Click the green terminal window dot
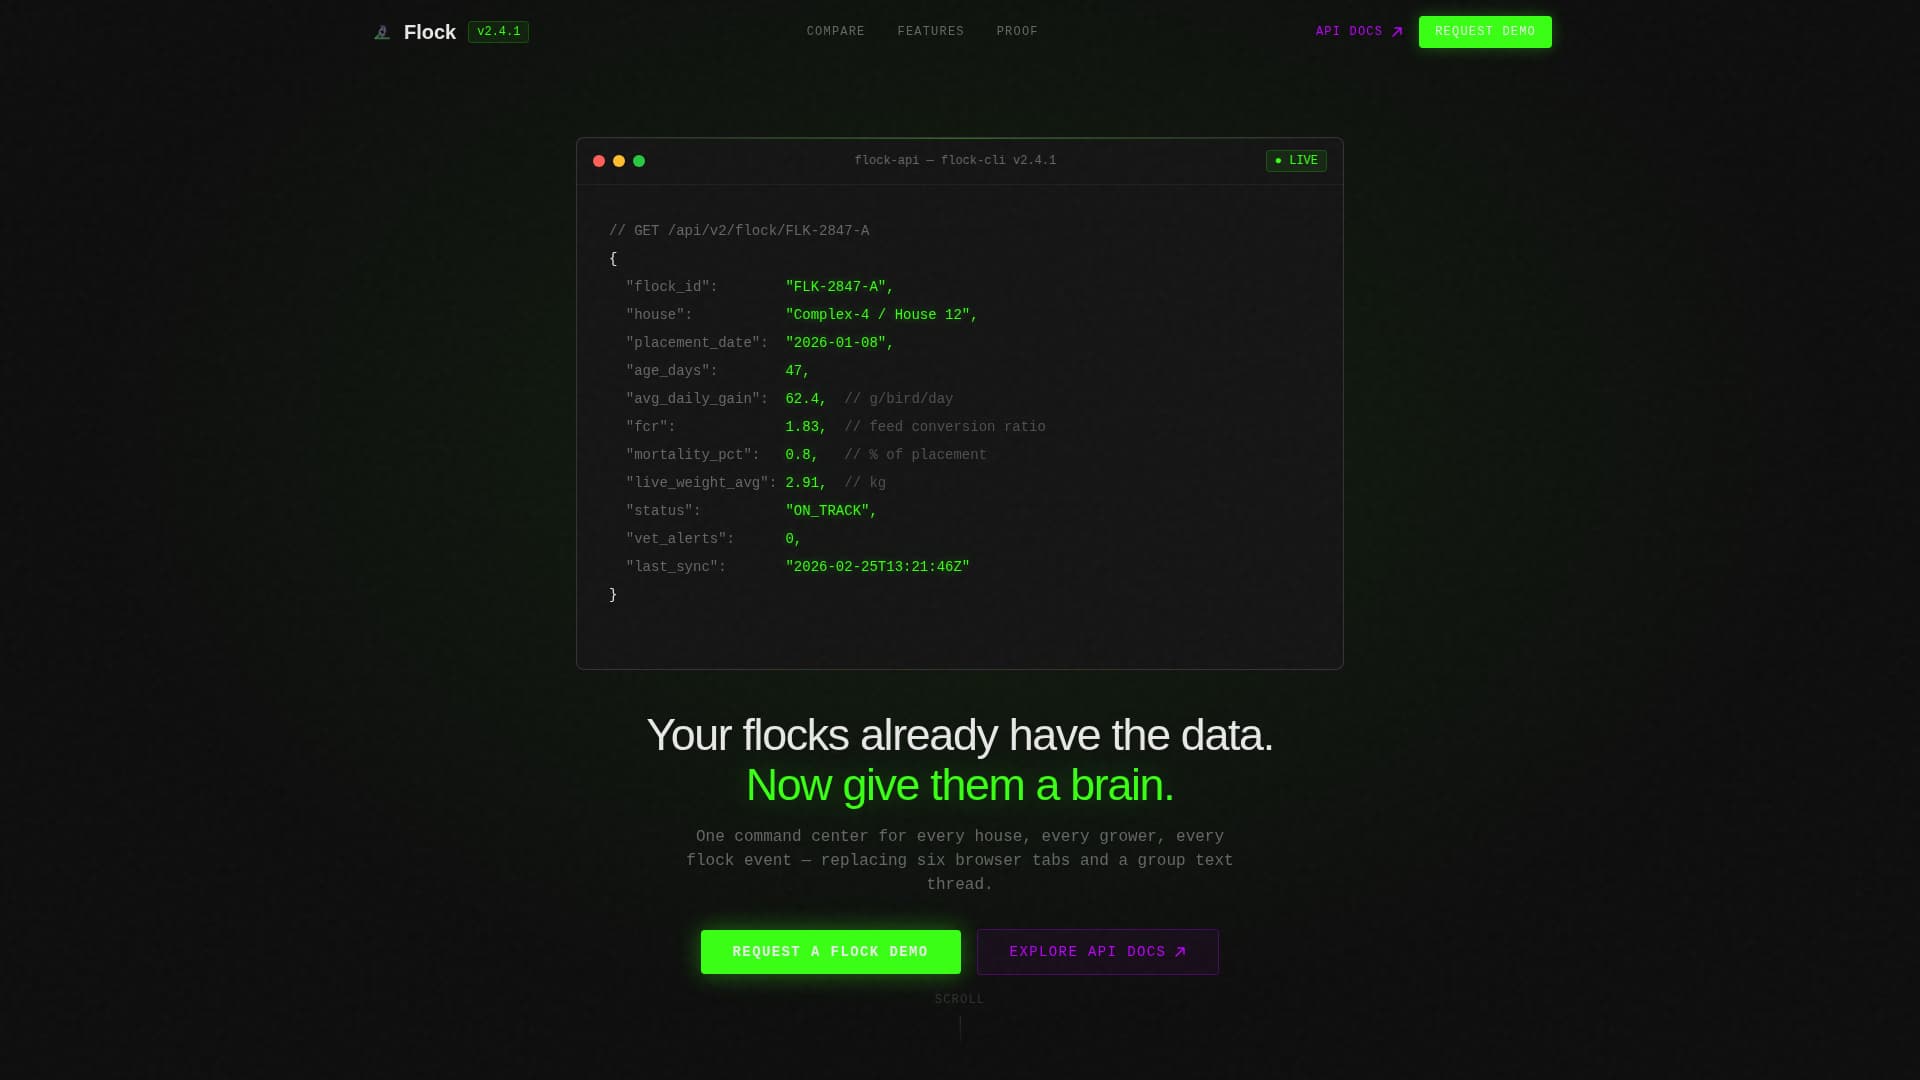Image resolution: width=1920 pixels, height=1080 pixels. tap(639, 161)
